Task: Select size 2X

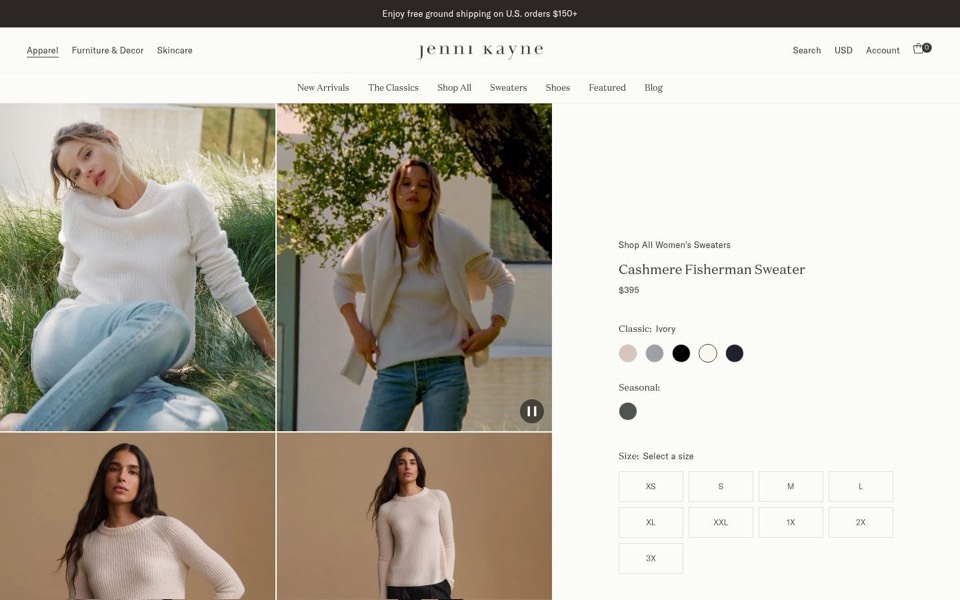Action: 860,522
